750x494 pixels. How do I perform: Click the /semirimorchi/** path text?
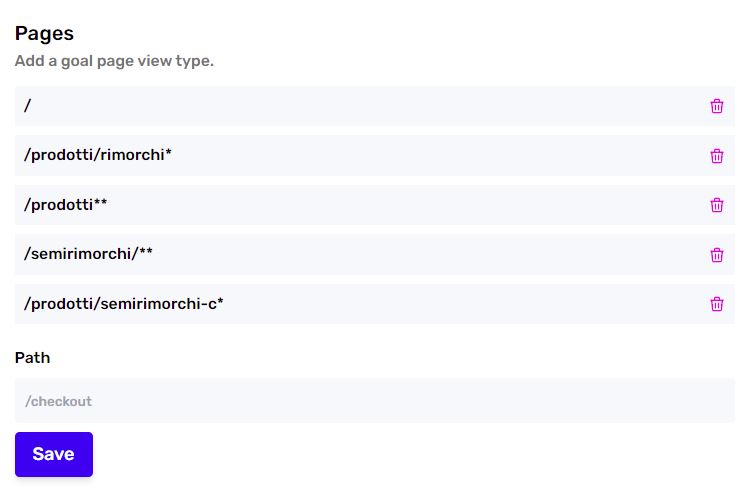tap(88, 254)
